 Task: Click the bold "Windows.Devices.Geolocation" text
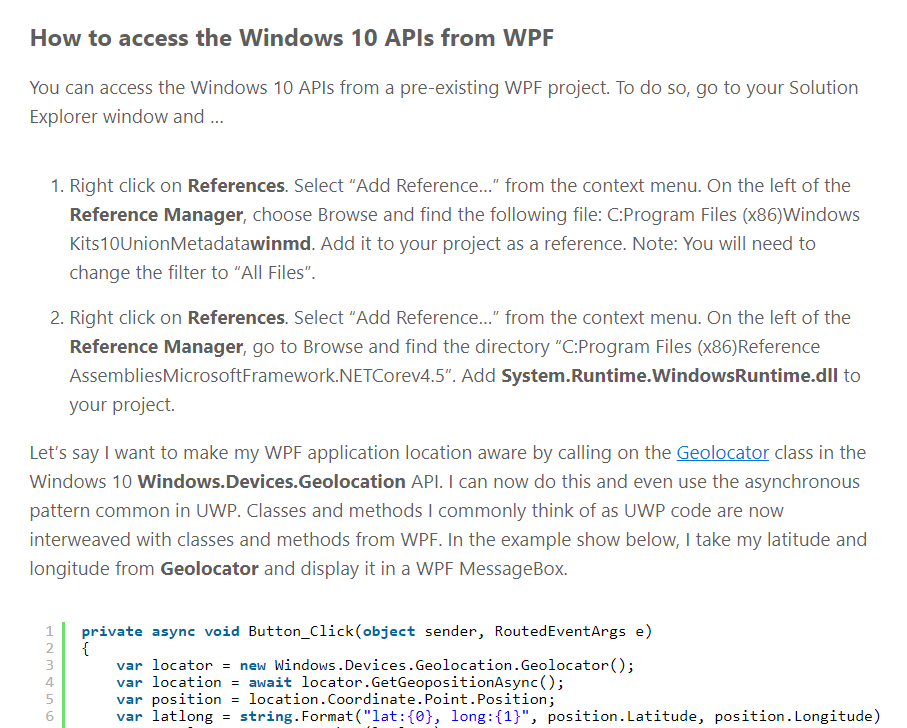[x=271, y=482]
